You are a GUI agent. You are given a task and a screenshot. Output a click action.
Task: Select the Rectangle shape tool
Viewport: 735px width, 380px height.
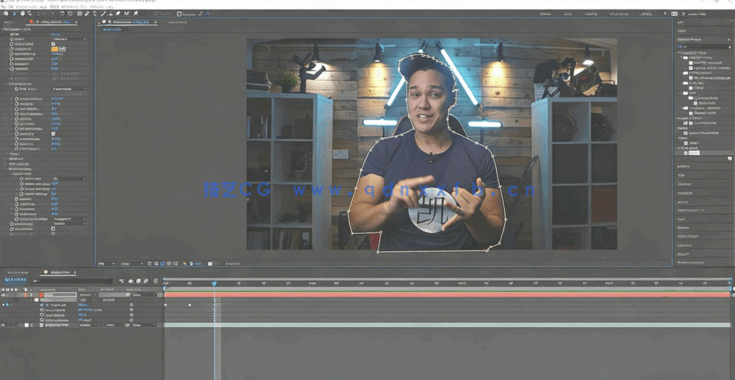(x=80, y=14)
